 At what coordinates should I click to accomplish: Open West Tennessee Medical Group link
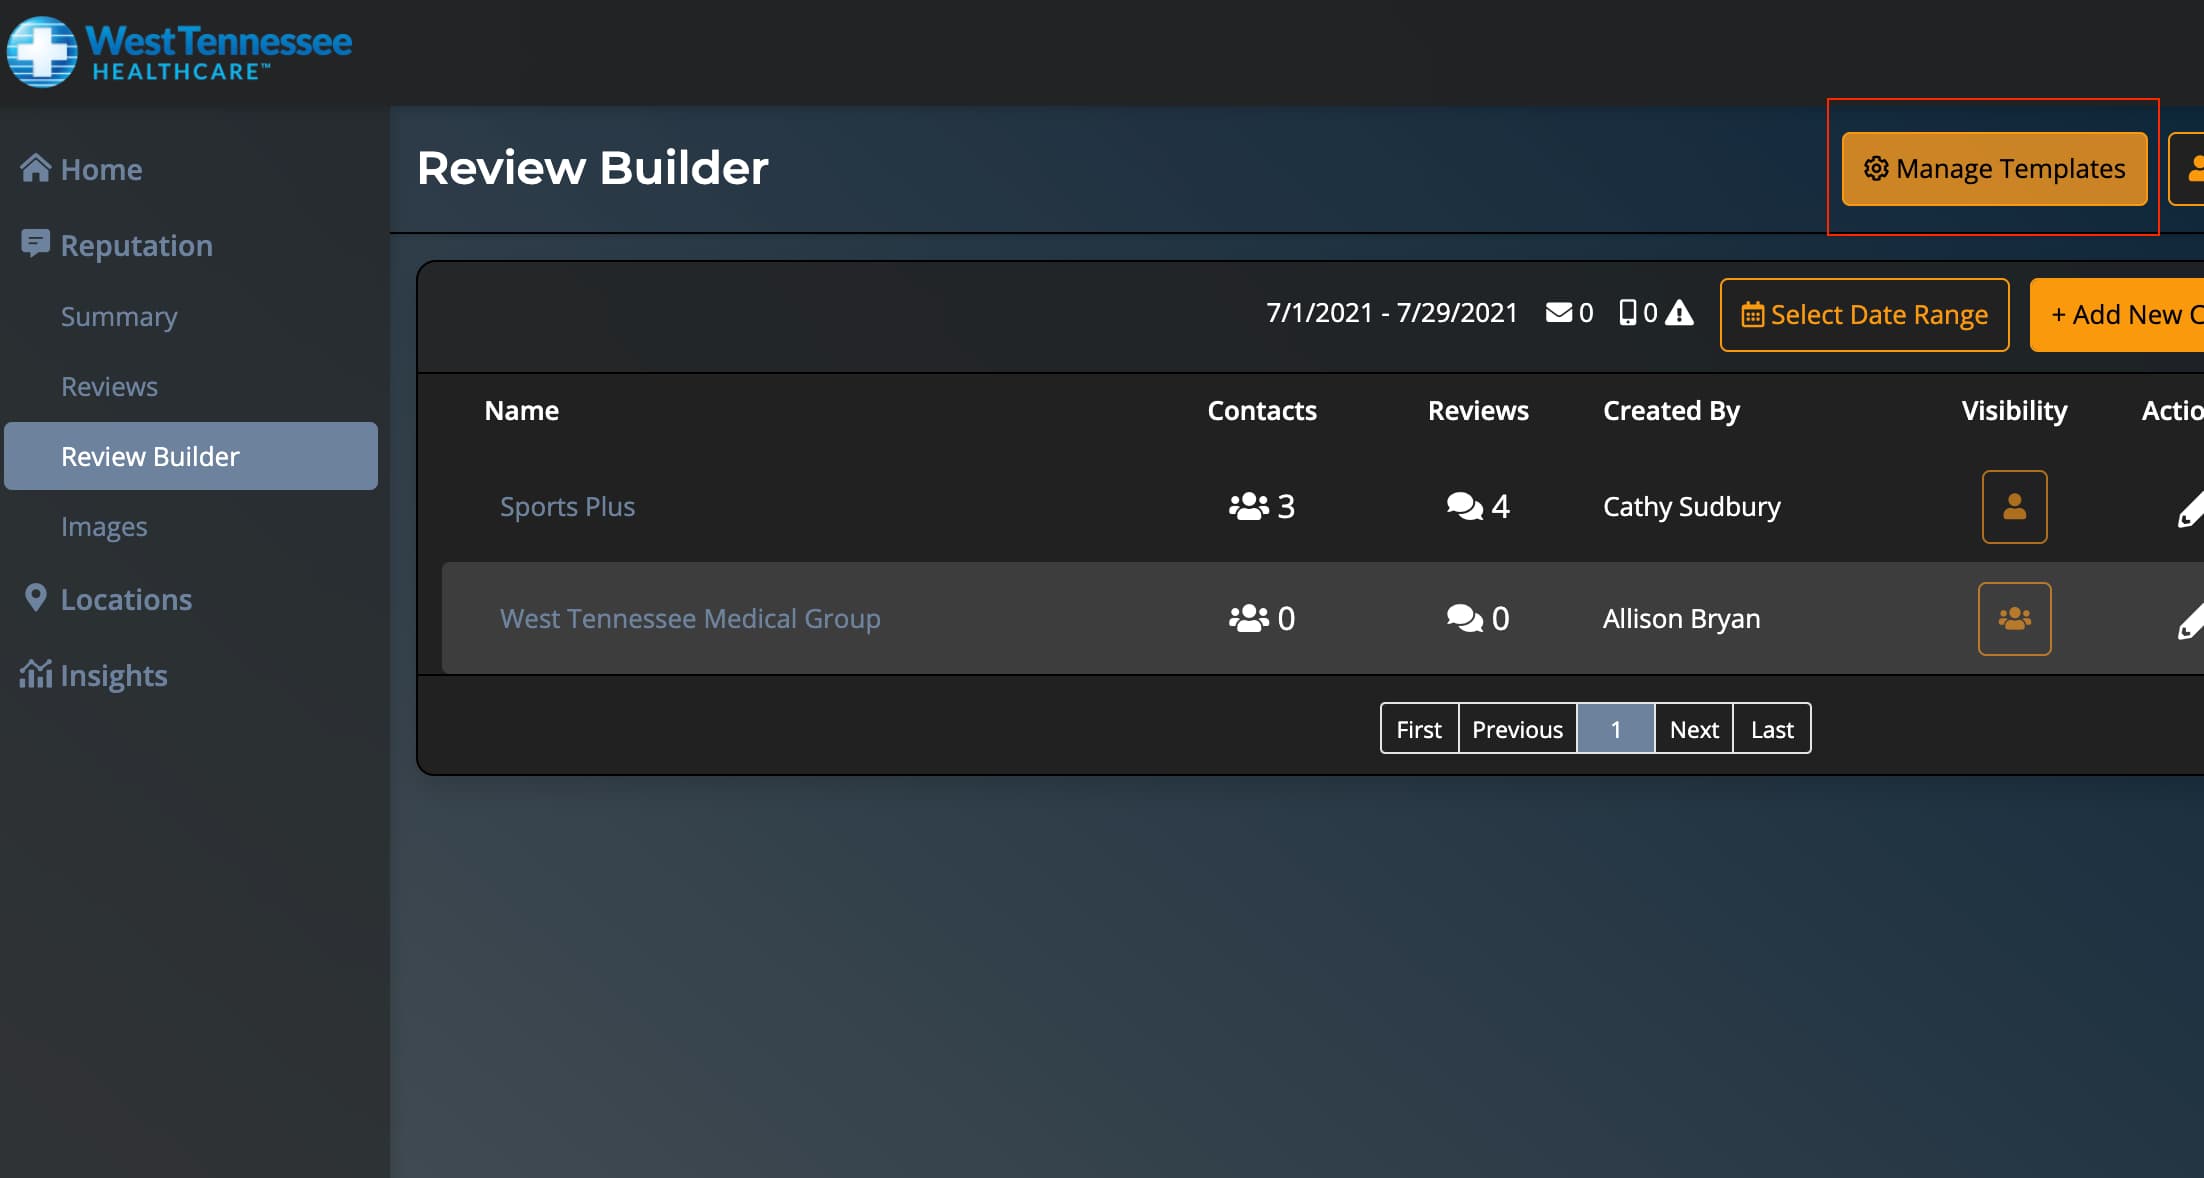[690, 618]
